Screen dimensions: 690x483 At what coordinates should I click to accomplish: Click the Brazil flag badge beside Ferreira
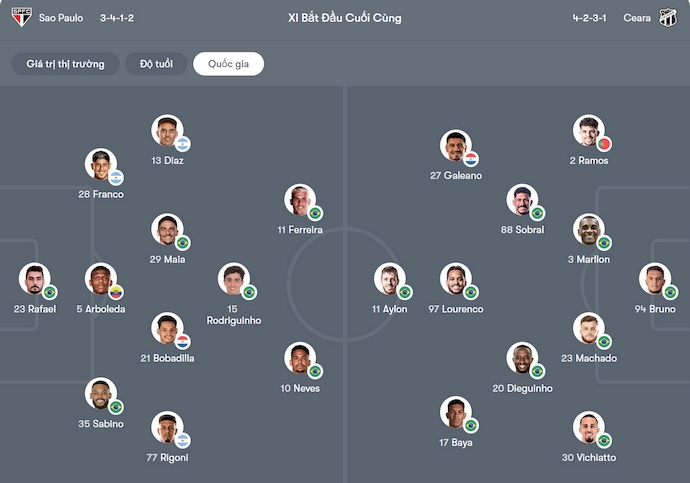pyautogui.click(x=315, y=213)
